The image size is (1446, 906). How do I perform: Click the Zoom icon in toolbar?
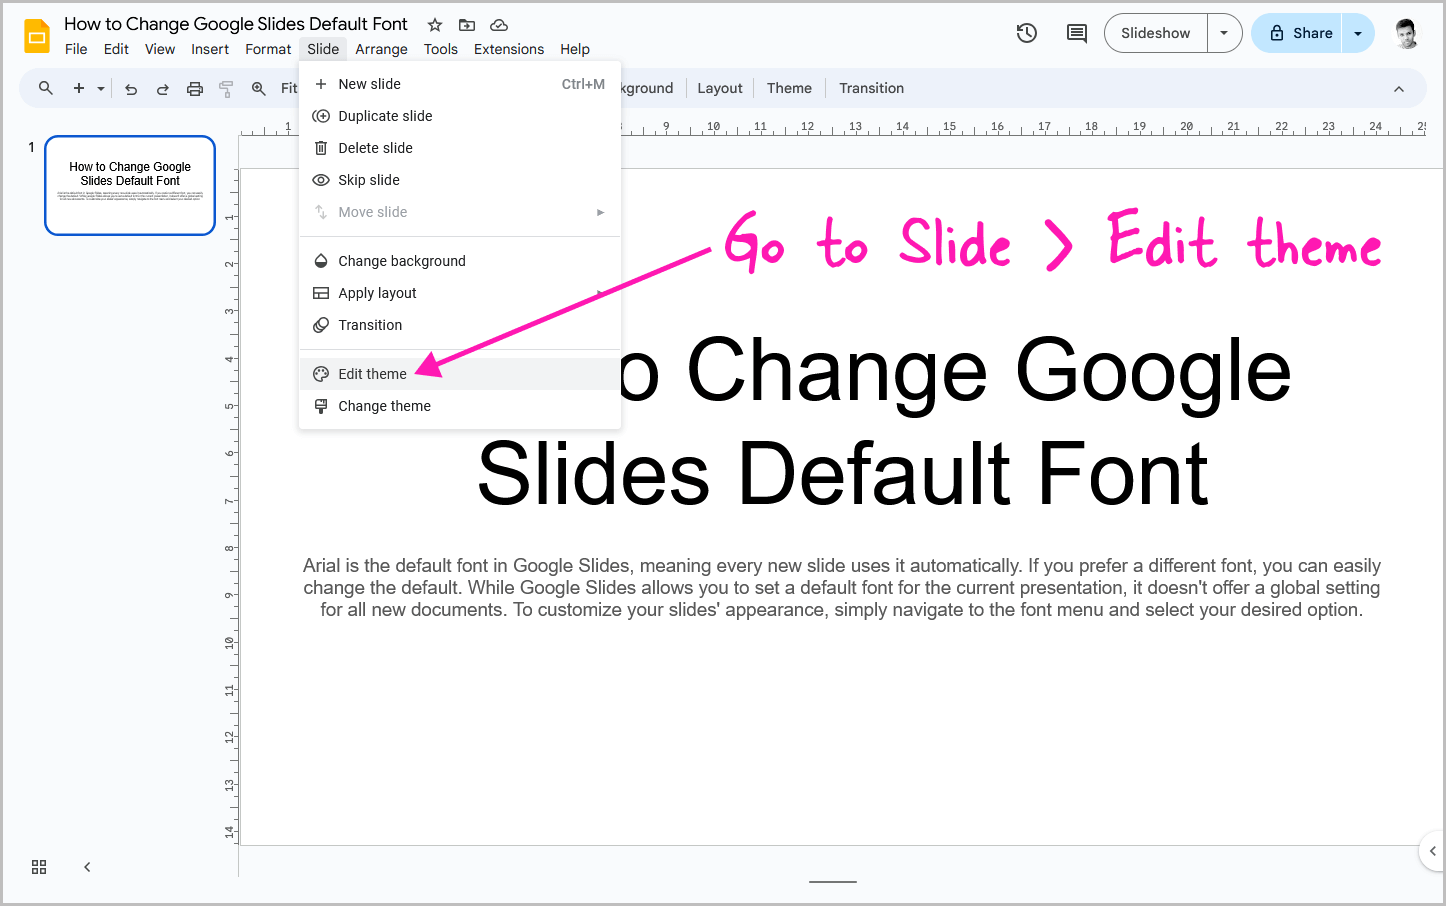click(259, 88)
